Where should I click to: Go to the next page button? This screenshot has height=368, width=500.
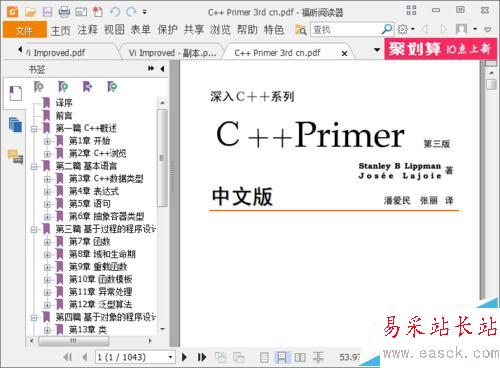(x=184, y=357)
